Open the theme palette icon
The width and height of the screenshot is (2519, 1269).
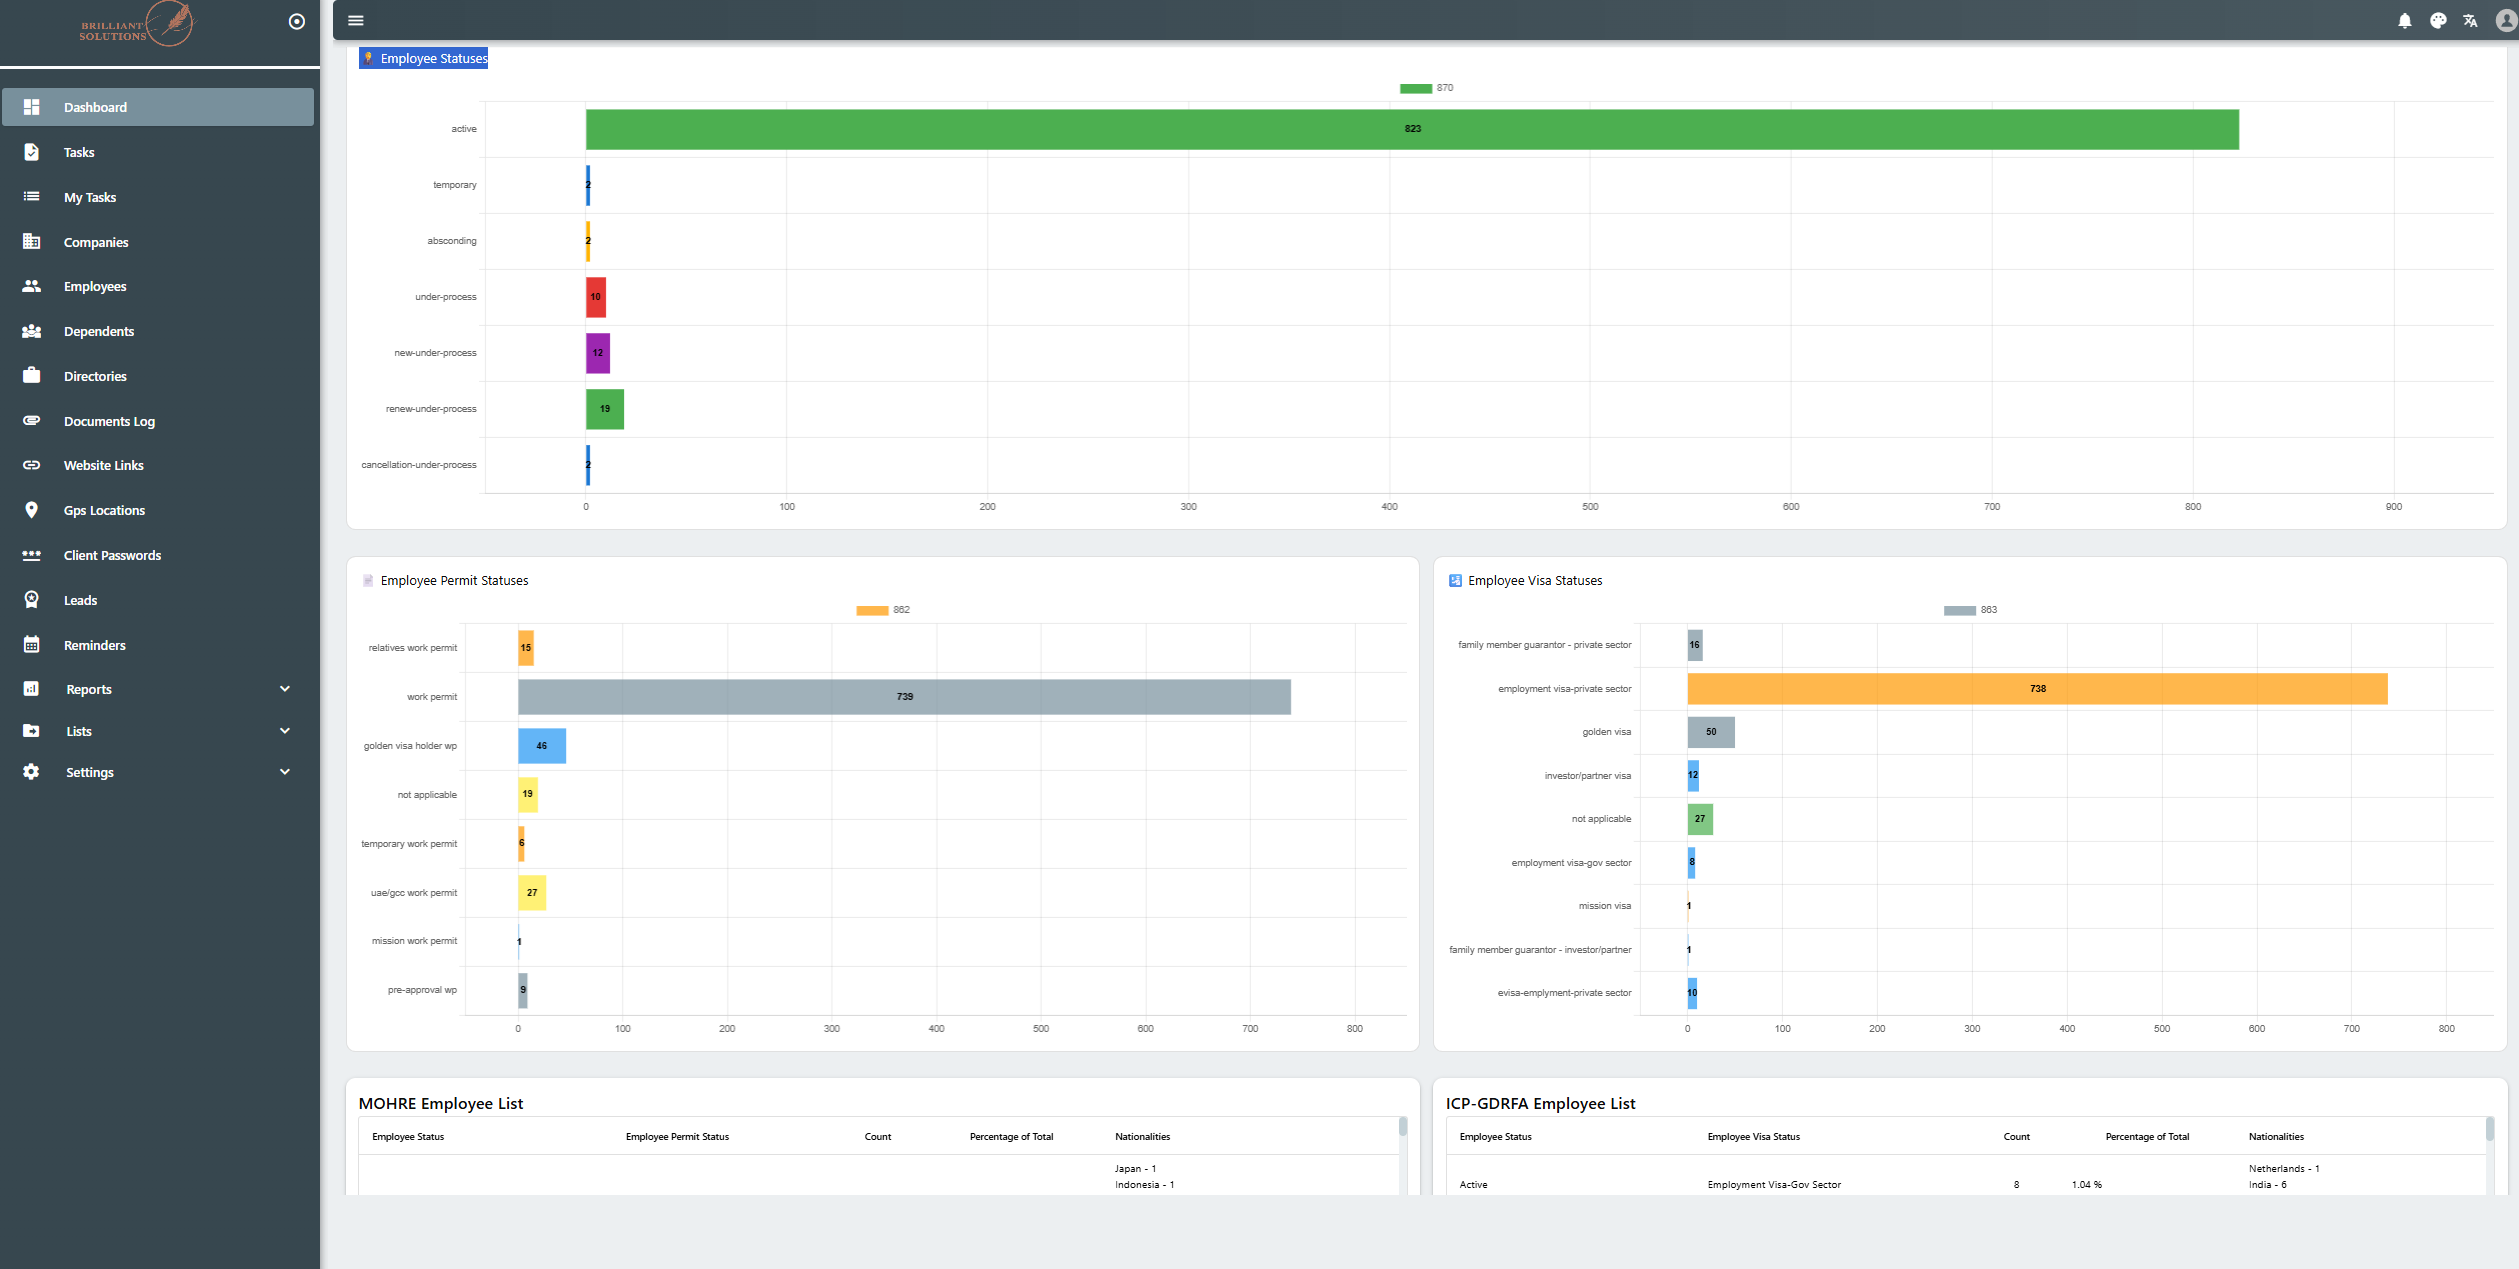[2437, 21]
